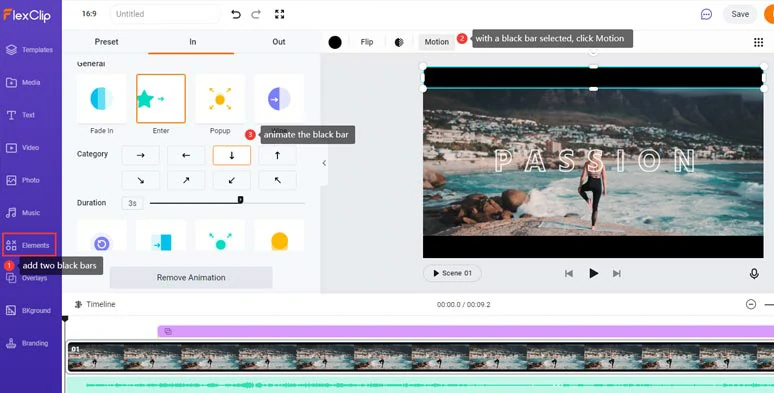This screenshot has width=774, height=393.
Task: Select the purple overlay track
Action: [x=465, y=331]
